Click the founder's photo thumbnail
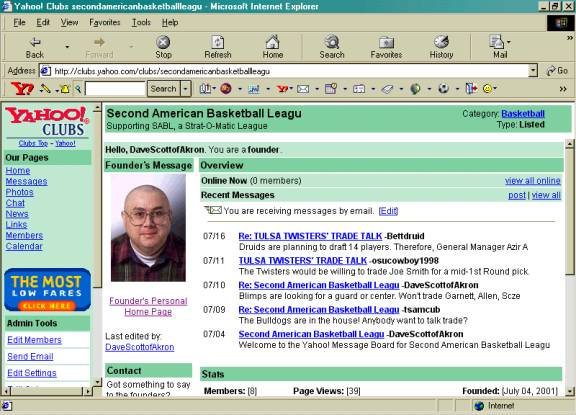Screen dimensions: 576x415 coord(148,228)
